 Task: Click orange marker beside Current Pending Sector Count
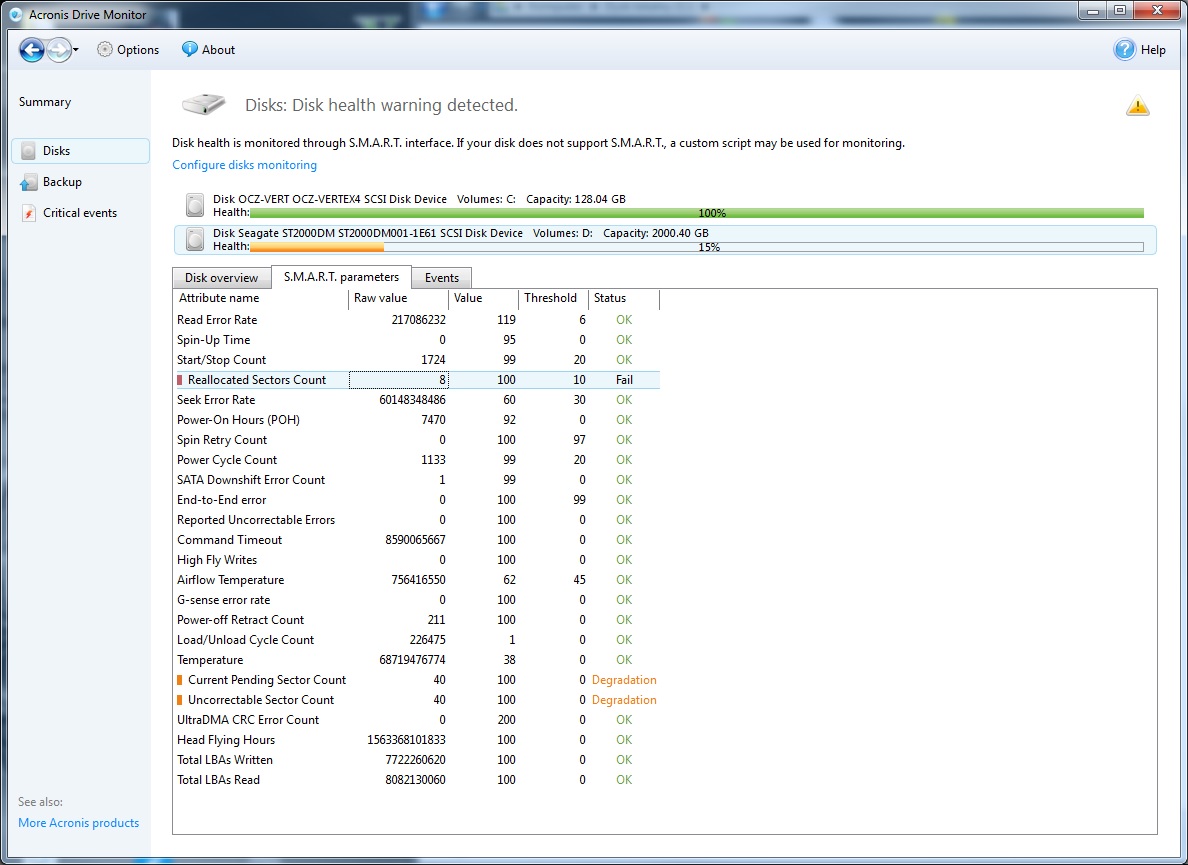coord(180,680)
